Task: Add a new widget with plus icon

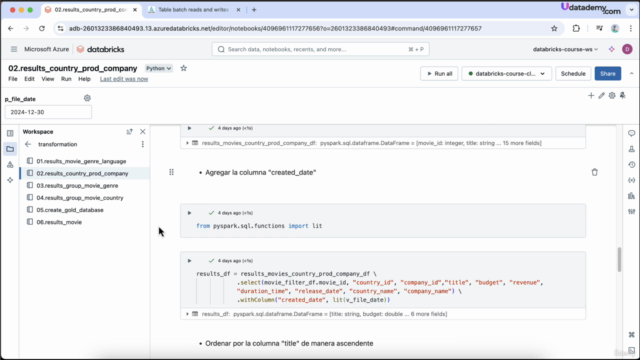Action: point(591,96)
